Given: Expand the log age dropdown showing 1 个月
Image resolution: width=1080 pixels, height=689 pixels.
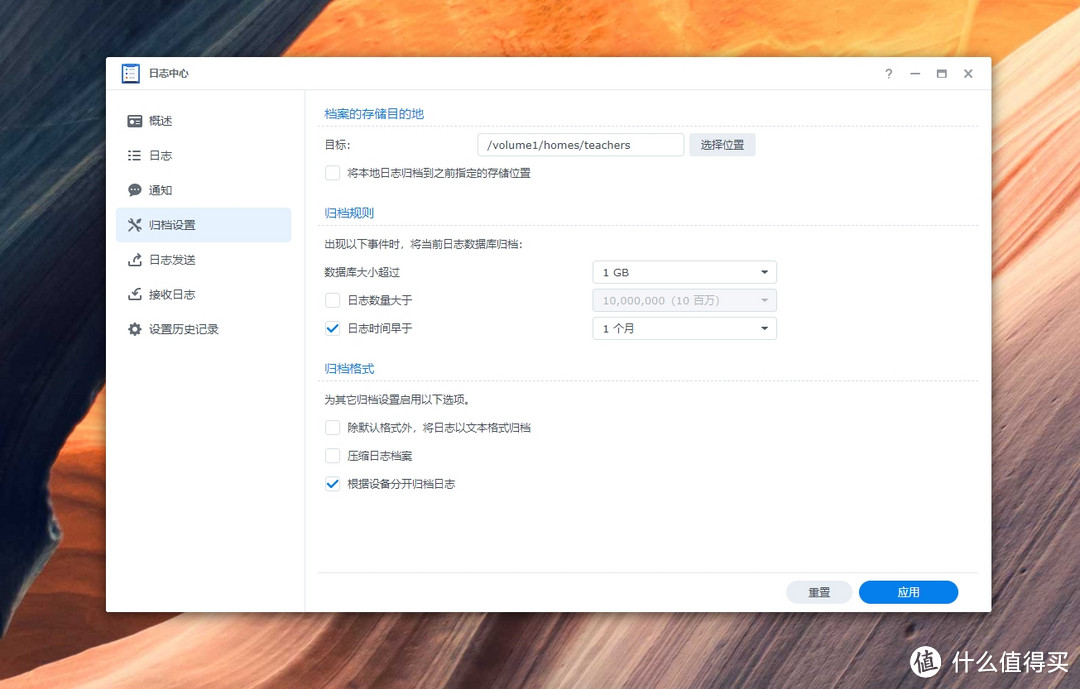Looking at the screenshot, I should [x=684, y=328].
